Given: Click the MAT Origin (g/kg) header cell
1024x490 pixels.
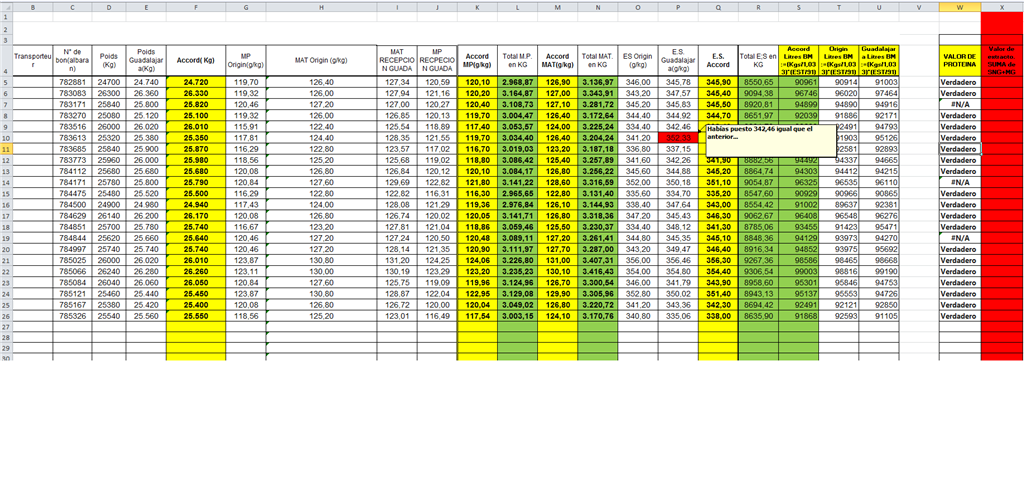Looking at the screenshot, I should pos(321,61).
